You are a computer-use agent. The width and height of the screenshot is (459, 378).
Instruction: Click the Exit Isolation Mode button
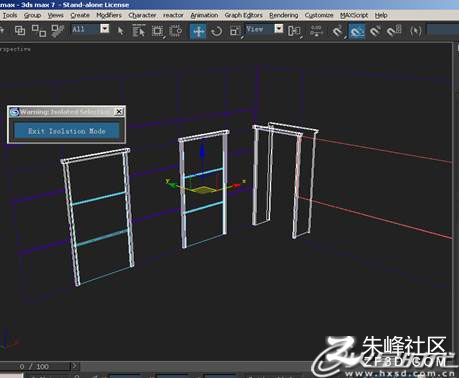[67, 131]
